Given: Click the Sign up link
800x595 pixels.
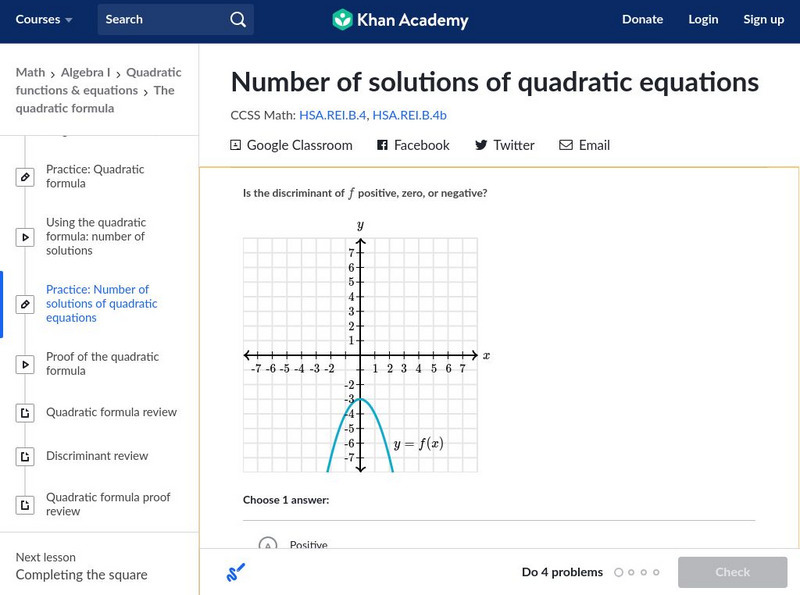Looking at the screenshot, I should point(763,19).
